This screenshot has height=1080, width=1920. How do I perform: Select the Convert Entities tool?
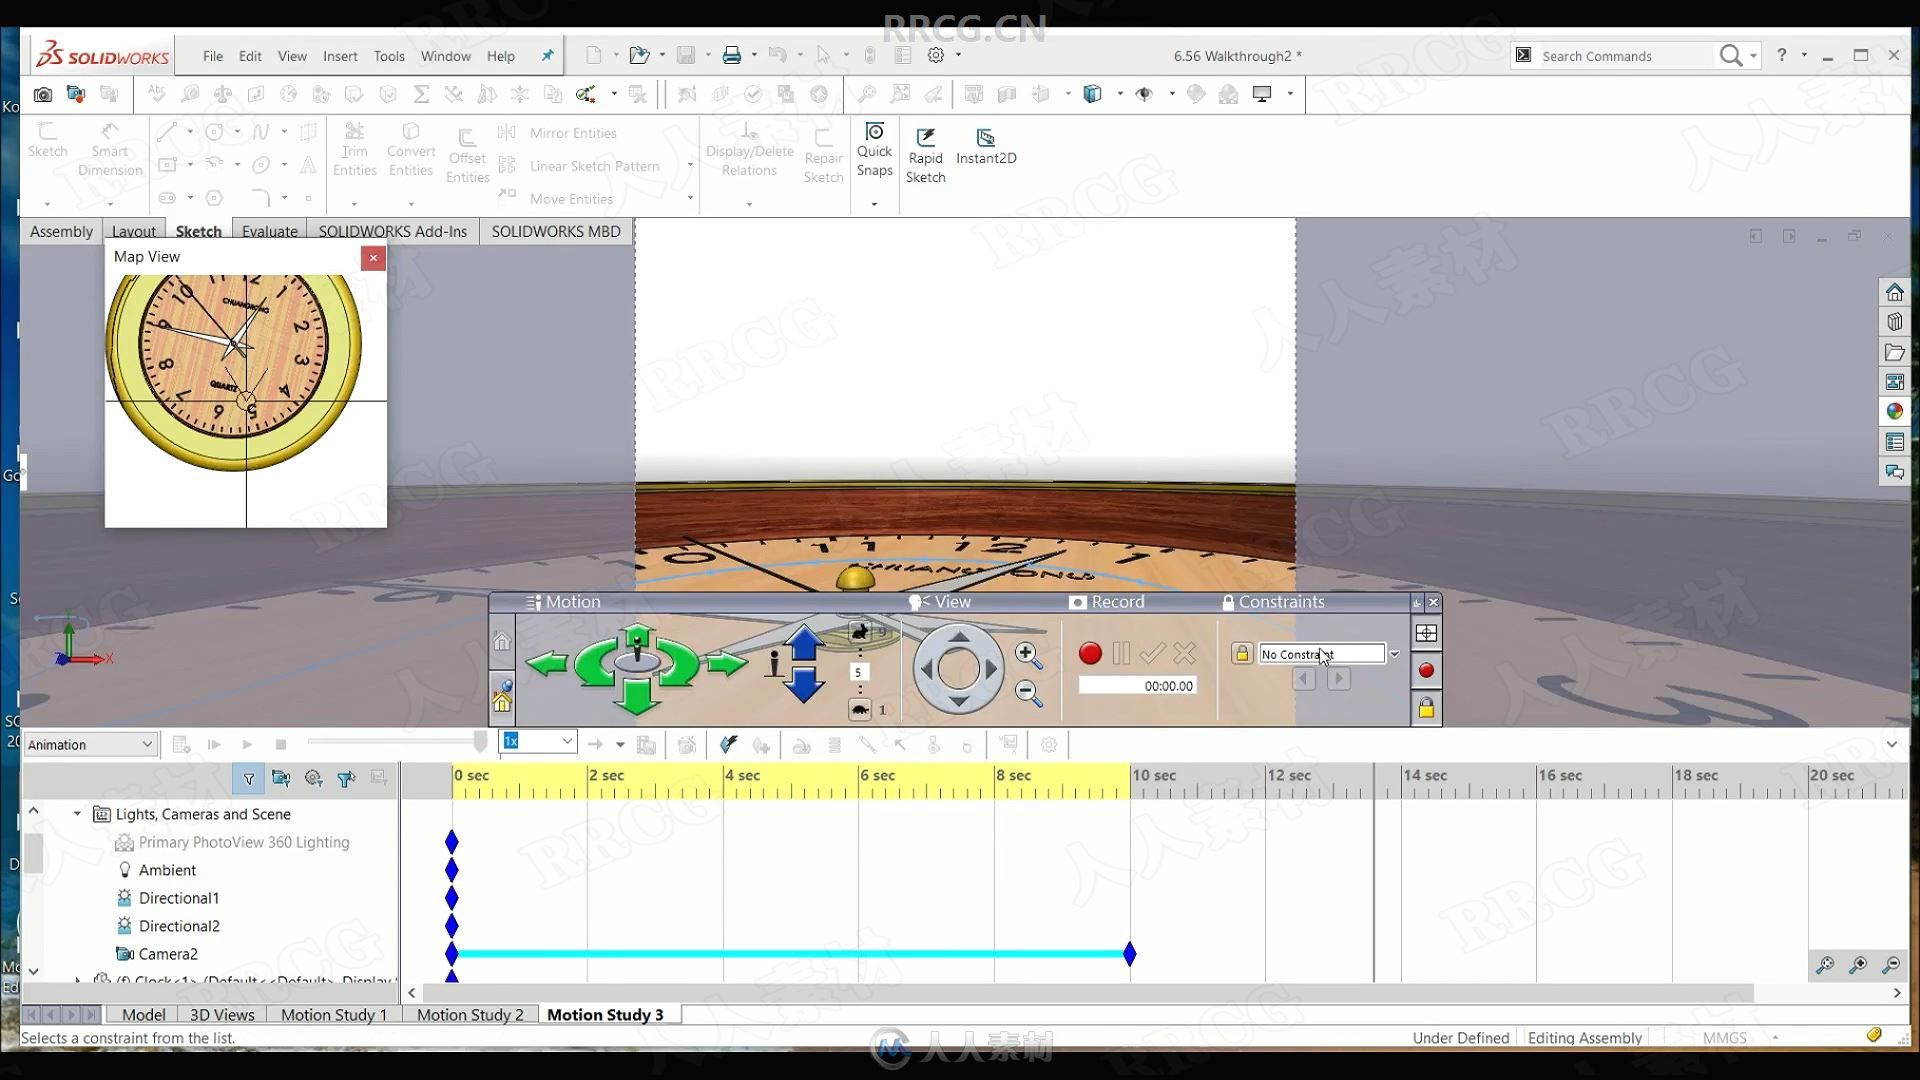coord(410,149)
